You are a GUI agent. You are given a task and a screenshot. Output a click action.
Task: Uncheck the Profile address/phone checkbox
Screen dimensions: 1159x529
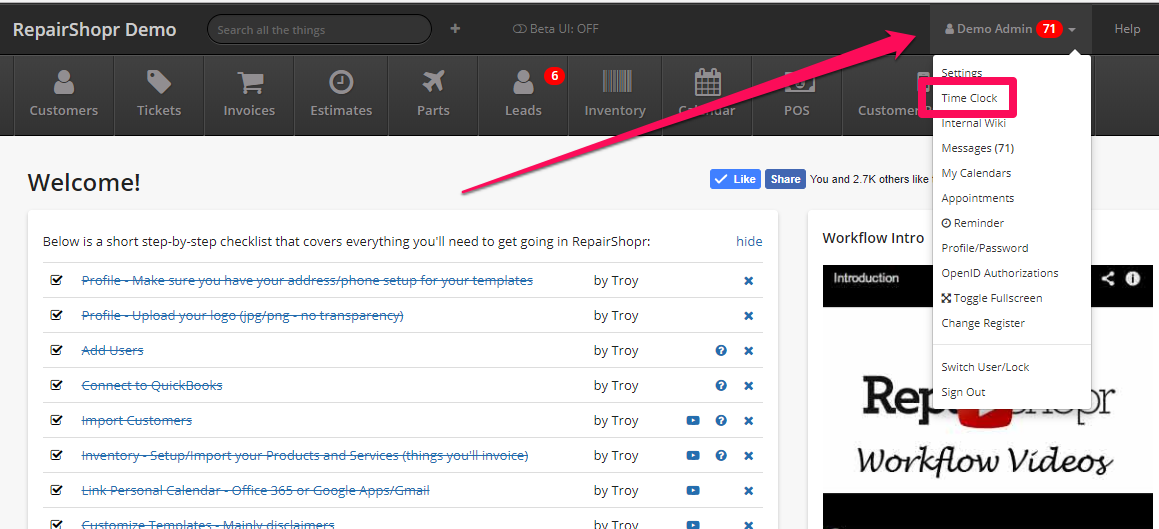tap(56, 280)
